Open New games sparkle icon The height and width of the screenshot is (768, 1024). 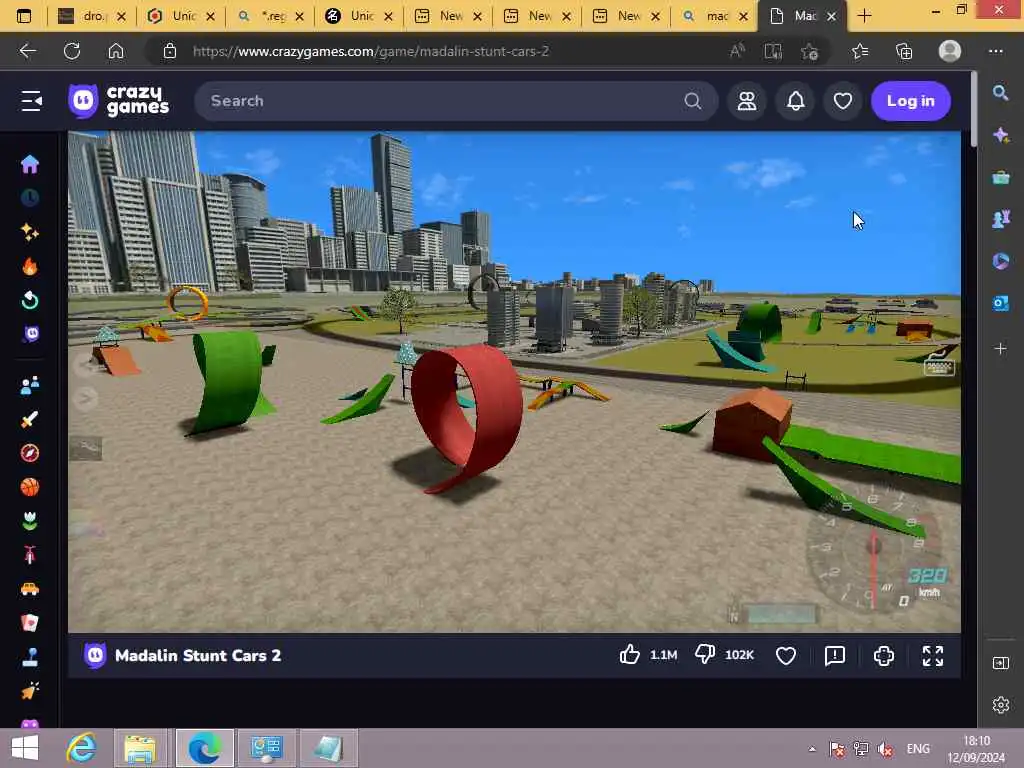29,232
